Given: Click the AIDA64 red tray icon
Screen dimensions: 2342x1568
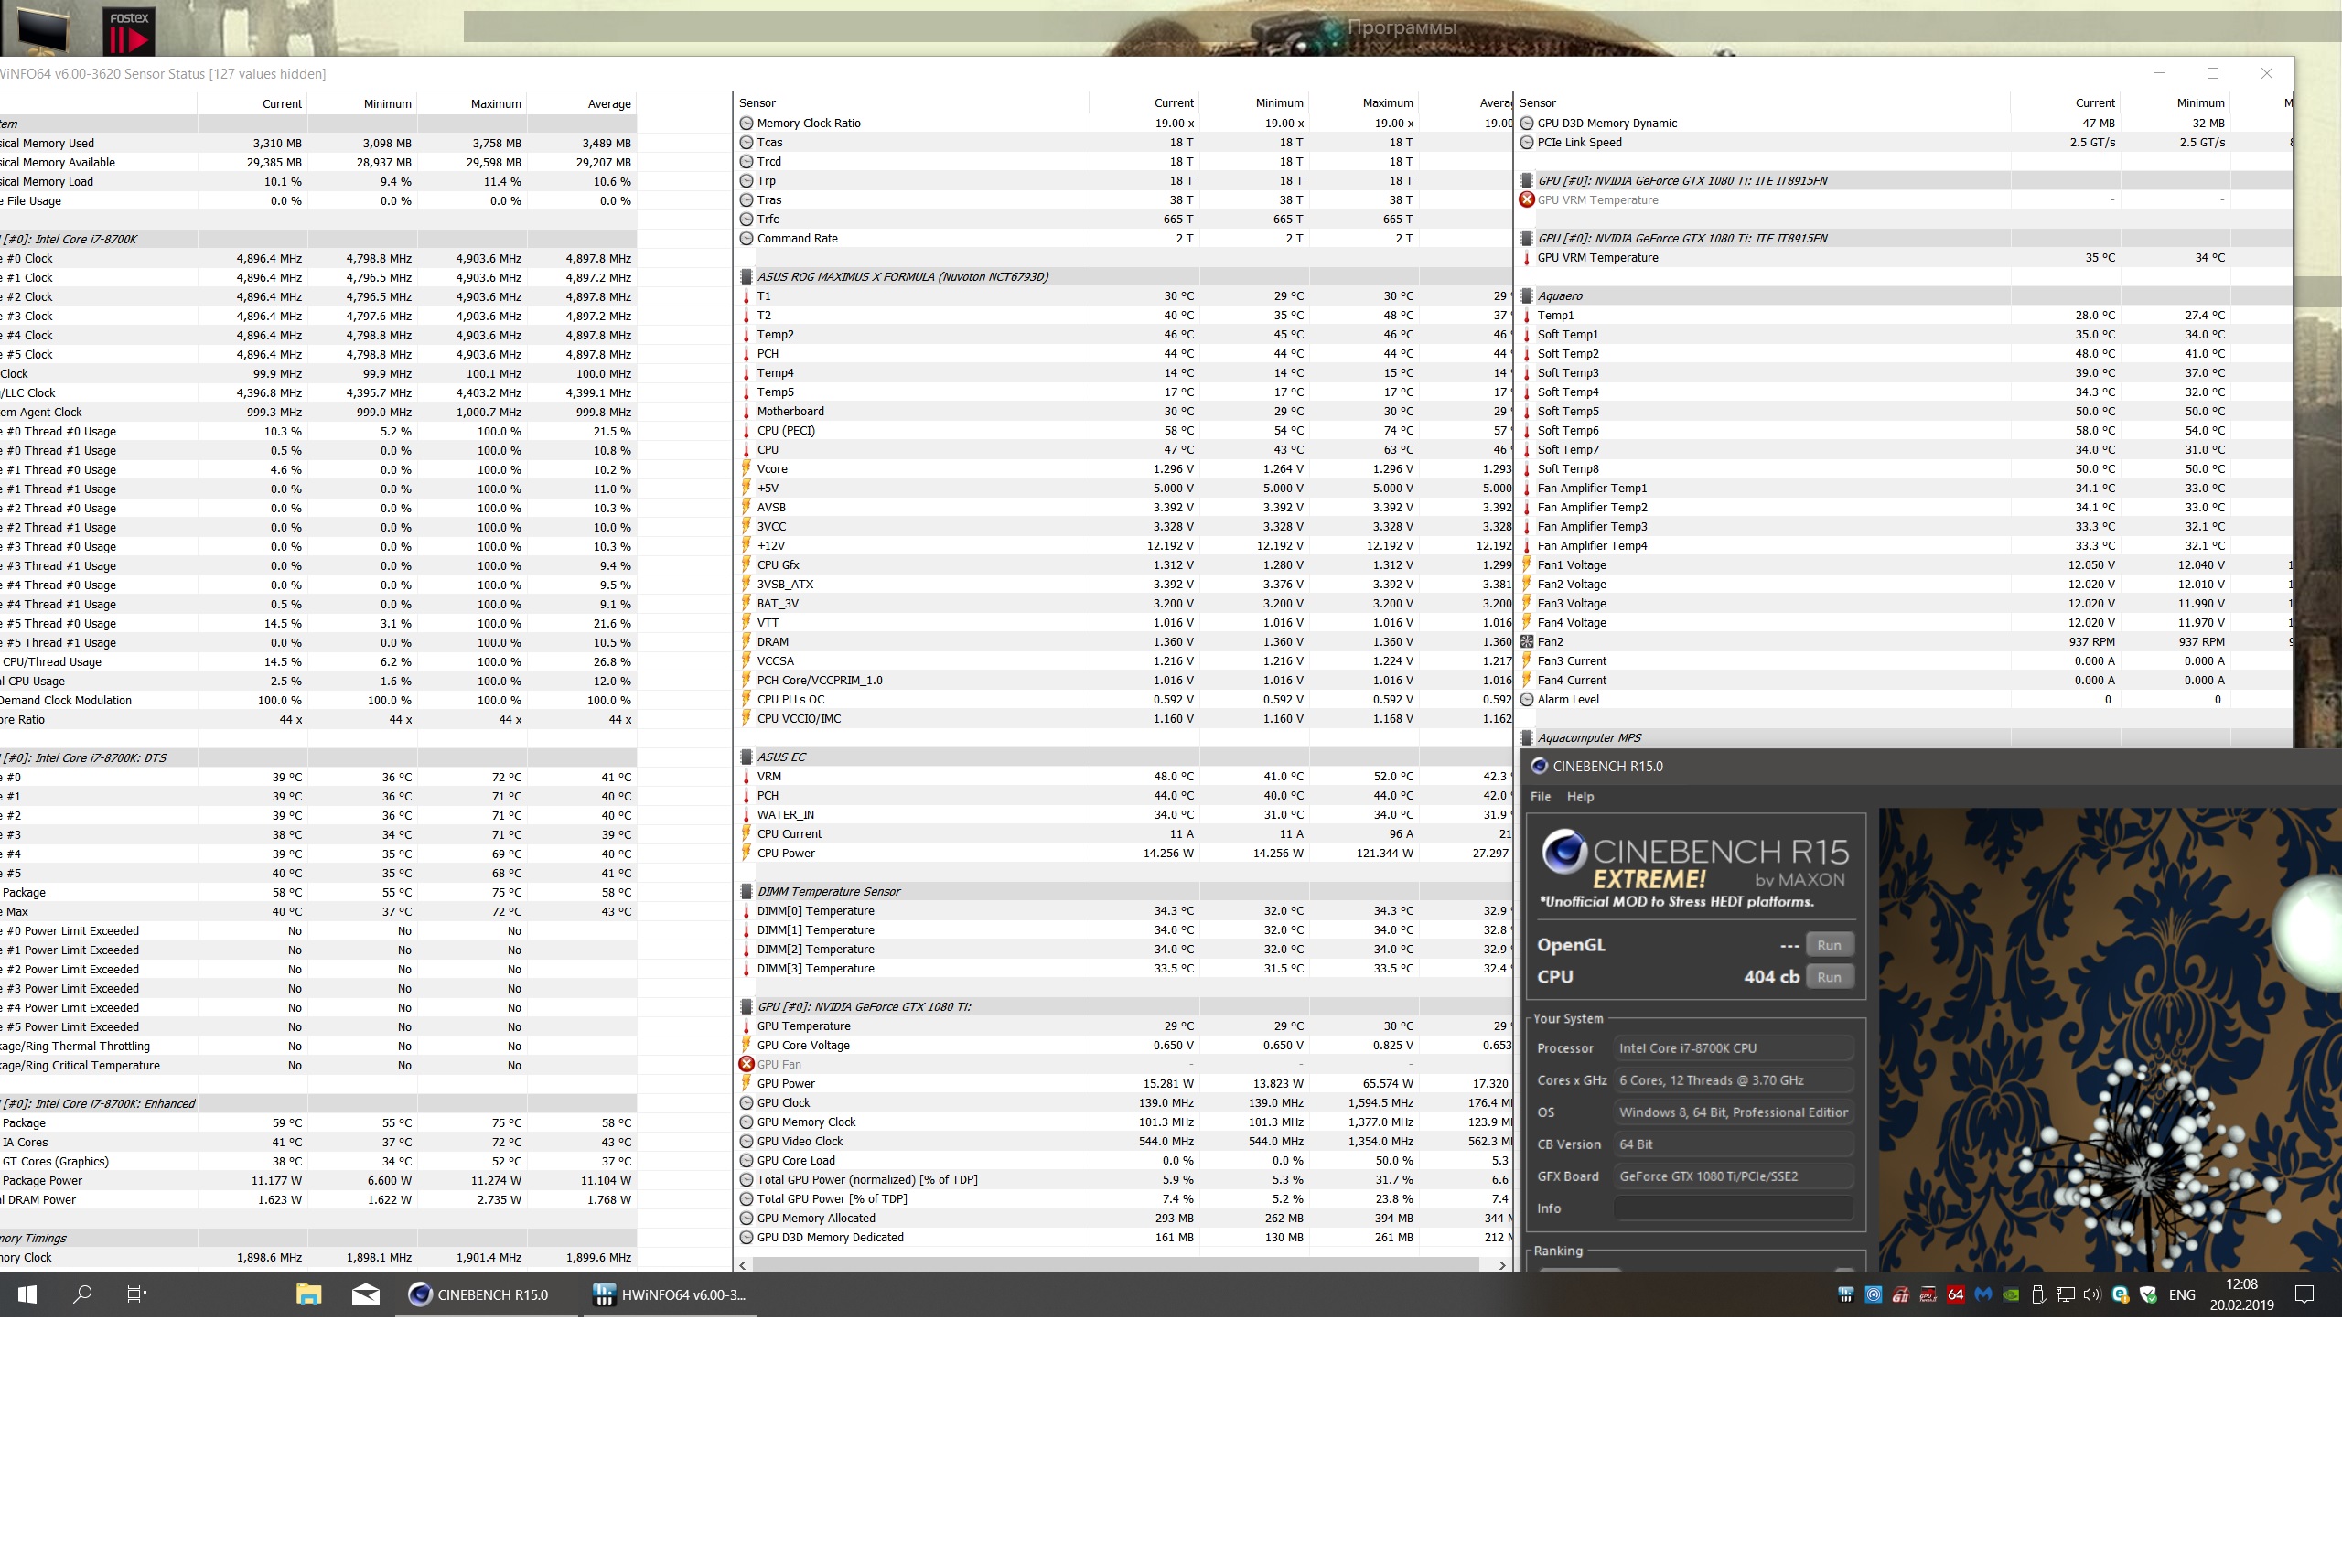Looking at the screenshot, I should 1956,1294.
